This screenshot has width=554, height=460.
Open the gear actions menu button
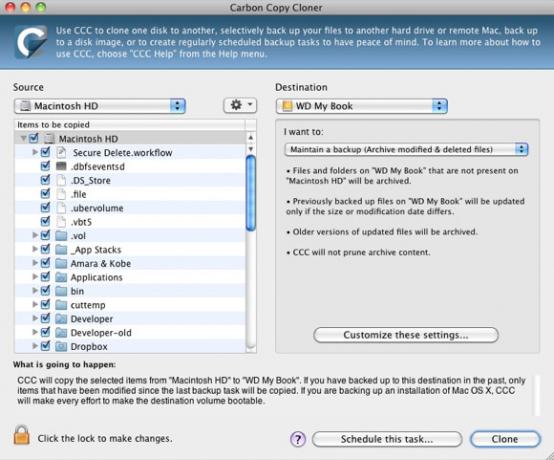240,105
